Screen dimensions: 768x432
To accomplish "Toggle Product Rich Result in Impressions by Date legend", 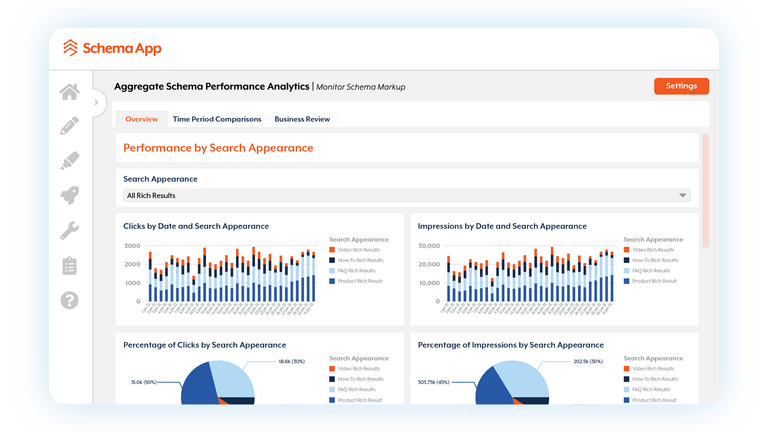I will 650,281.
